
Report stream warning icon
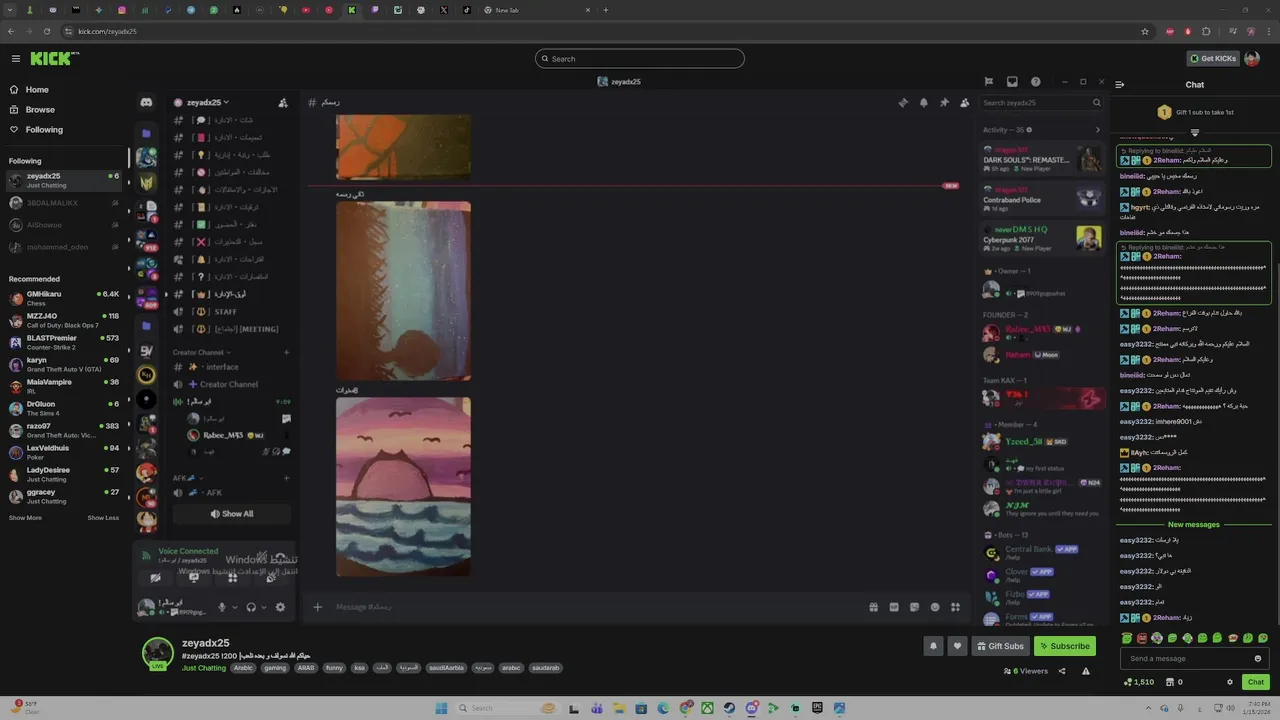coord(1086,671)
